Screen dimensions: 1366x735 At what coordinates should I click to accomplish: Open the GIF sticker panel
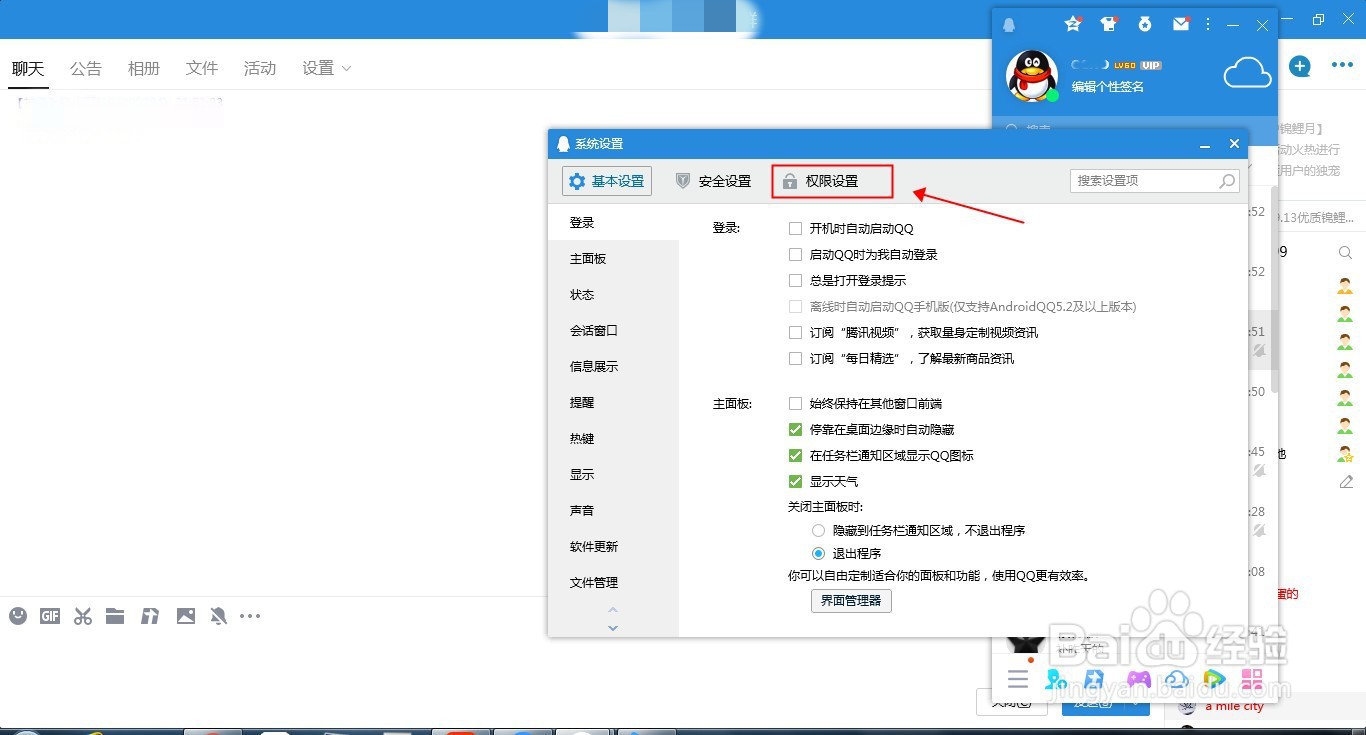50,616
